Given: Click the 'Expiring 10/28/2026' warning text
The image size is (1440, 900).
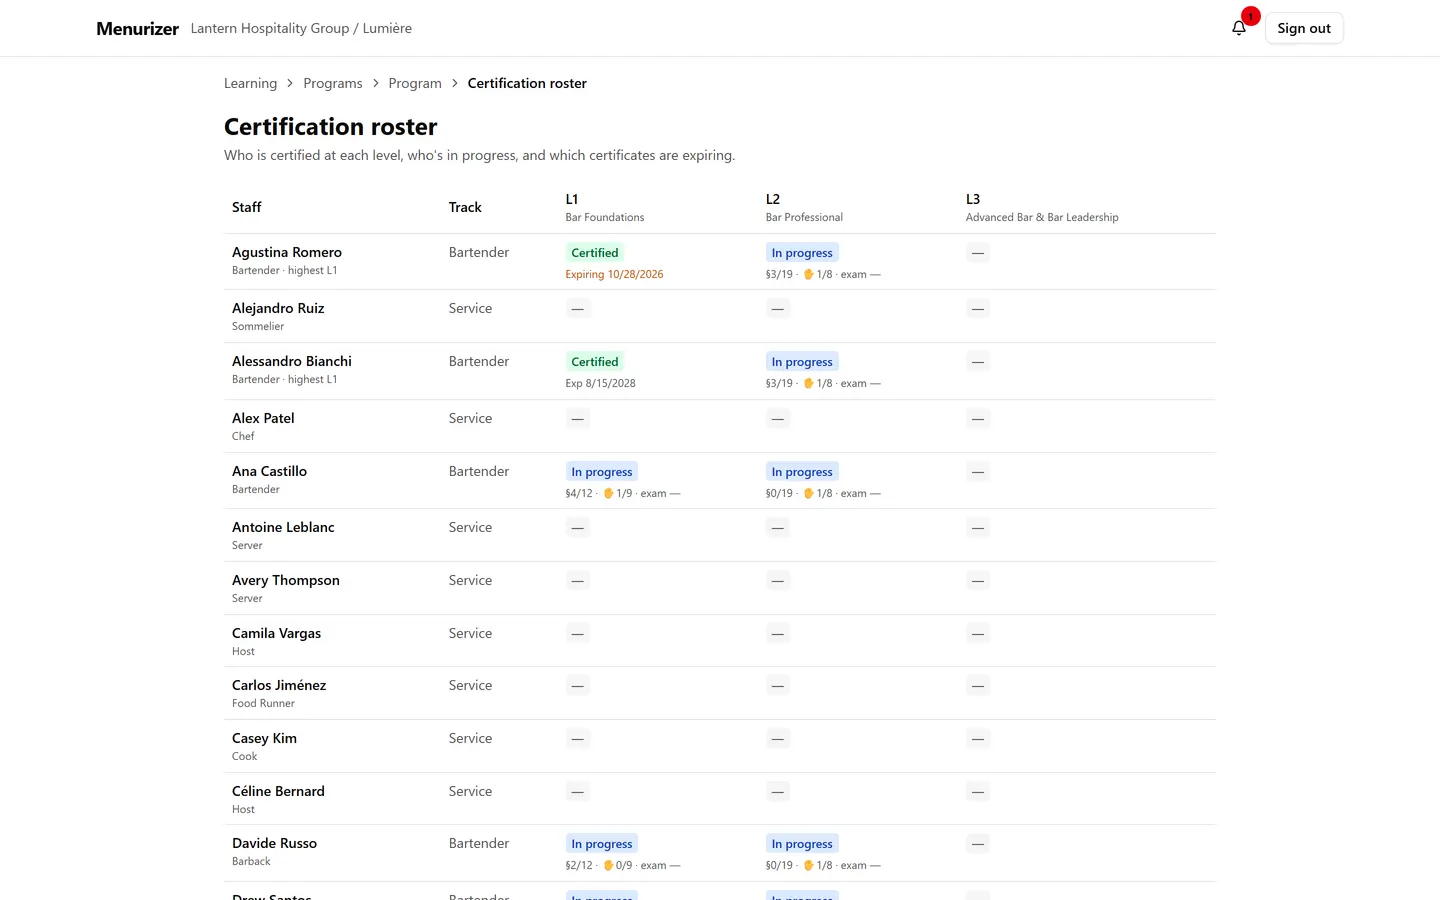Looking at the screenshot, I should click(614, 274).
